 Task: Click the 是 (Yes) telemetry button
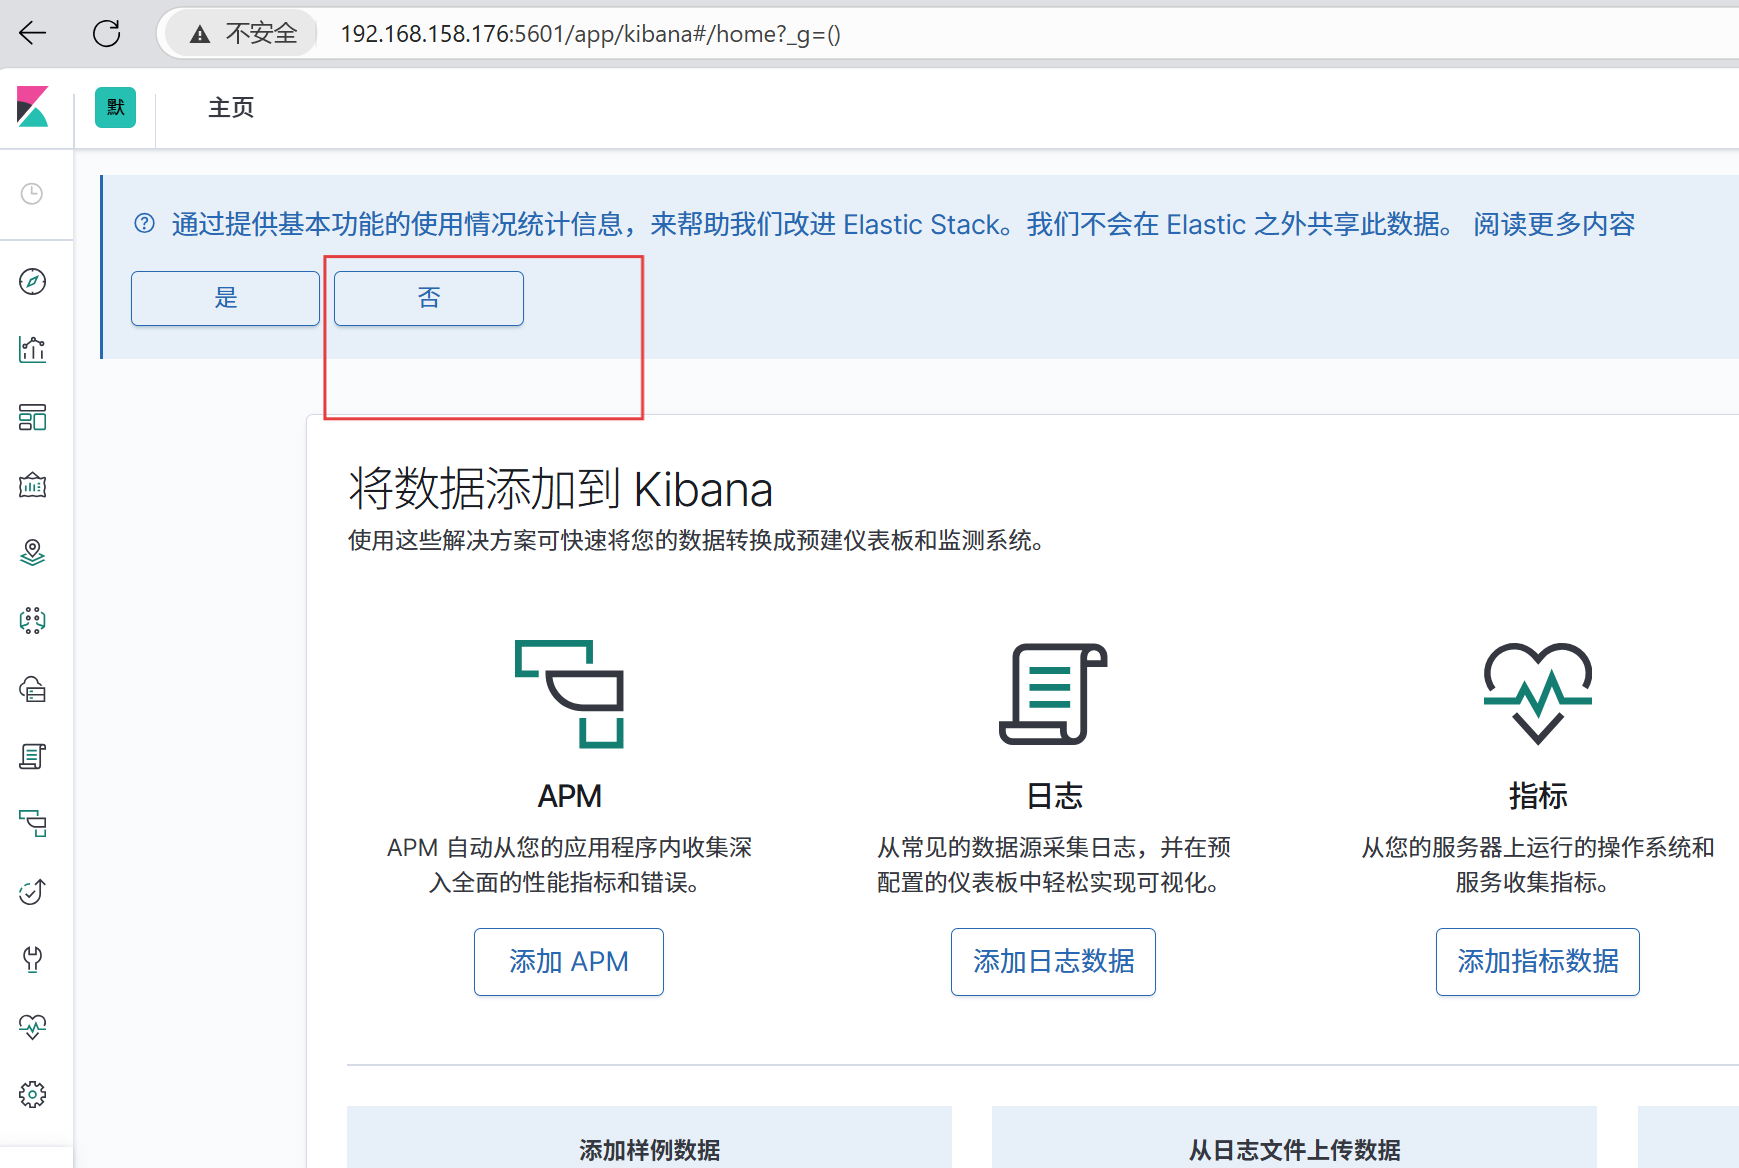[x=226, y=298]
